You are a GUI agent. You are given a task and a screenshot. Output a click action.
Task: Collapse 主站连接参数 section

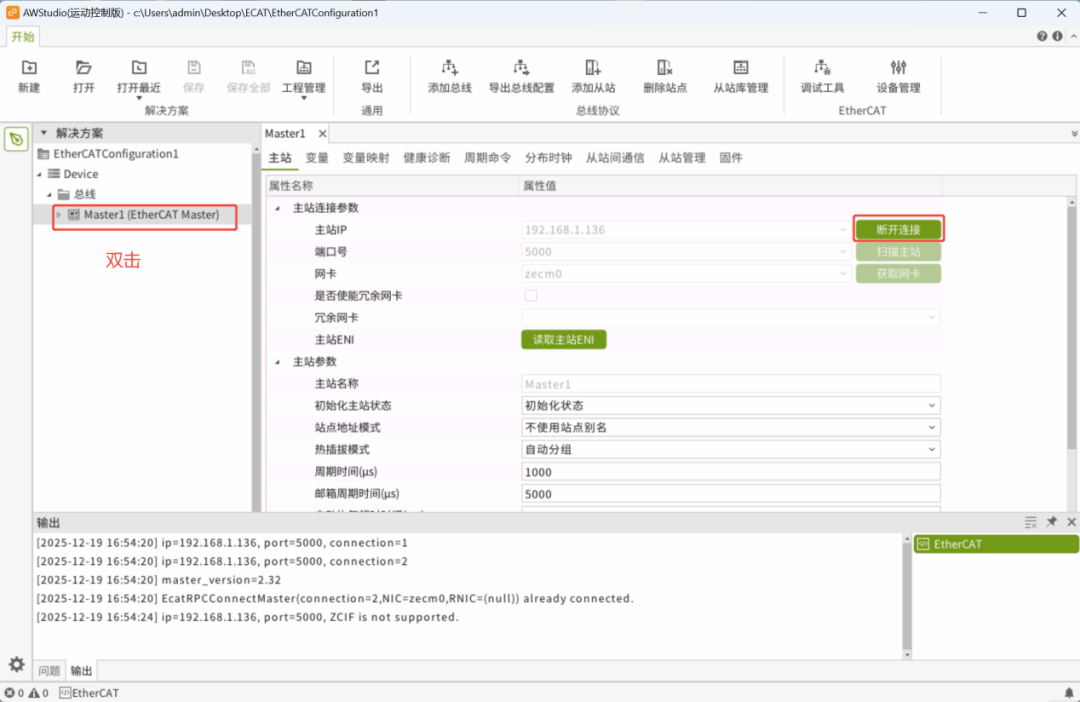[x=278, y=208]
